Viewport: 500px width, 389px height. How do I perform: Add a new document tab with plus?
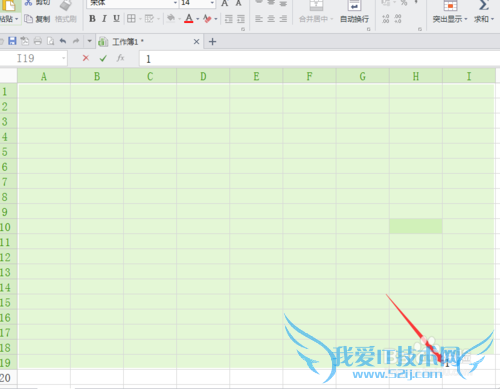212,42
